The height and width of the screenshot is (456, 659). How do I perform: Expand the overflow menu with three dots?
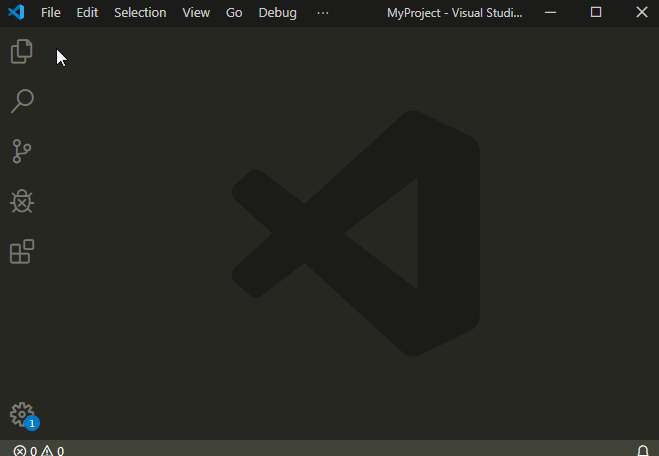coord(322,13)
